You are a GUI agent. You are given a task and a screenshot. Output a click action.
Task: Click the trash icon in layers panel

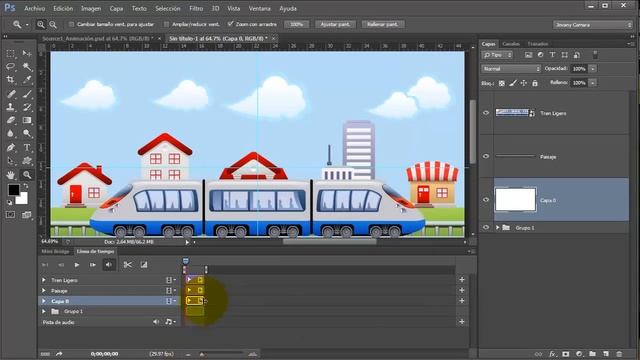point(619,354)
